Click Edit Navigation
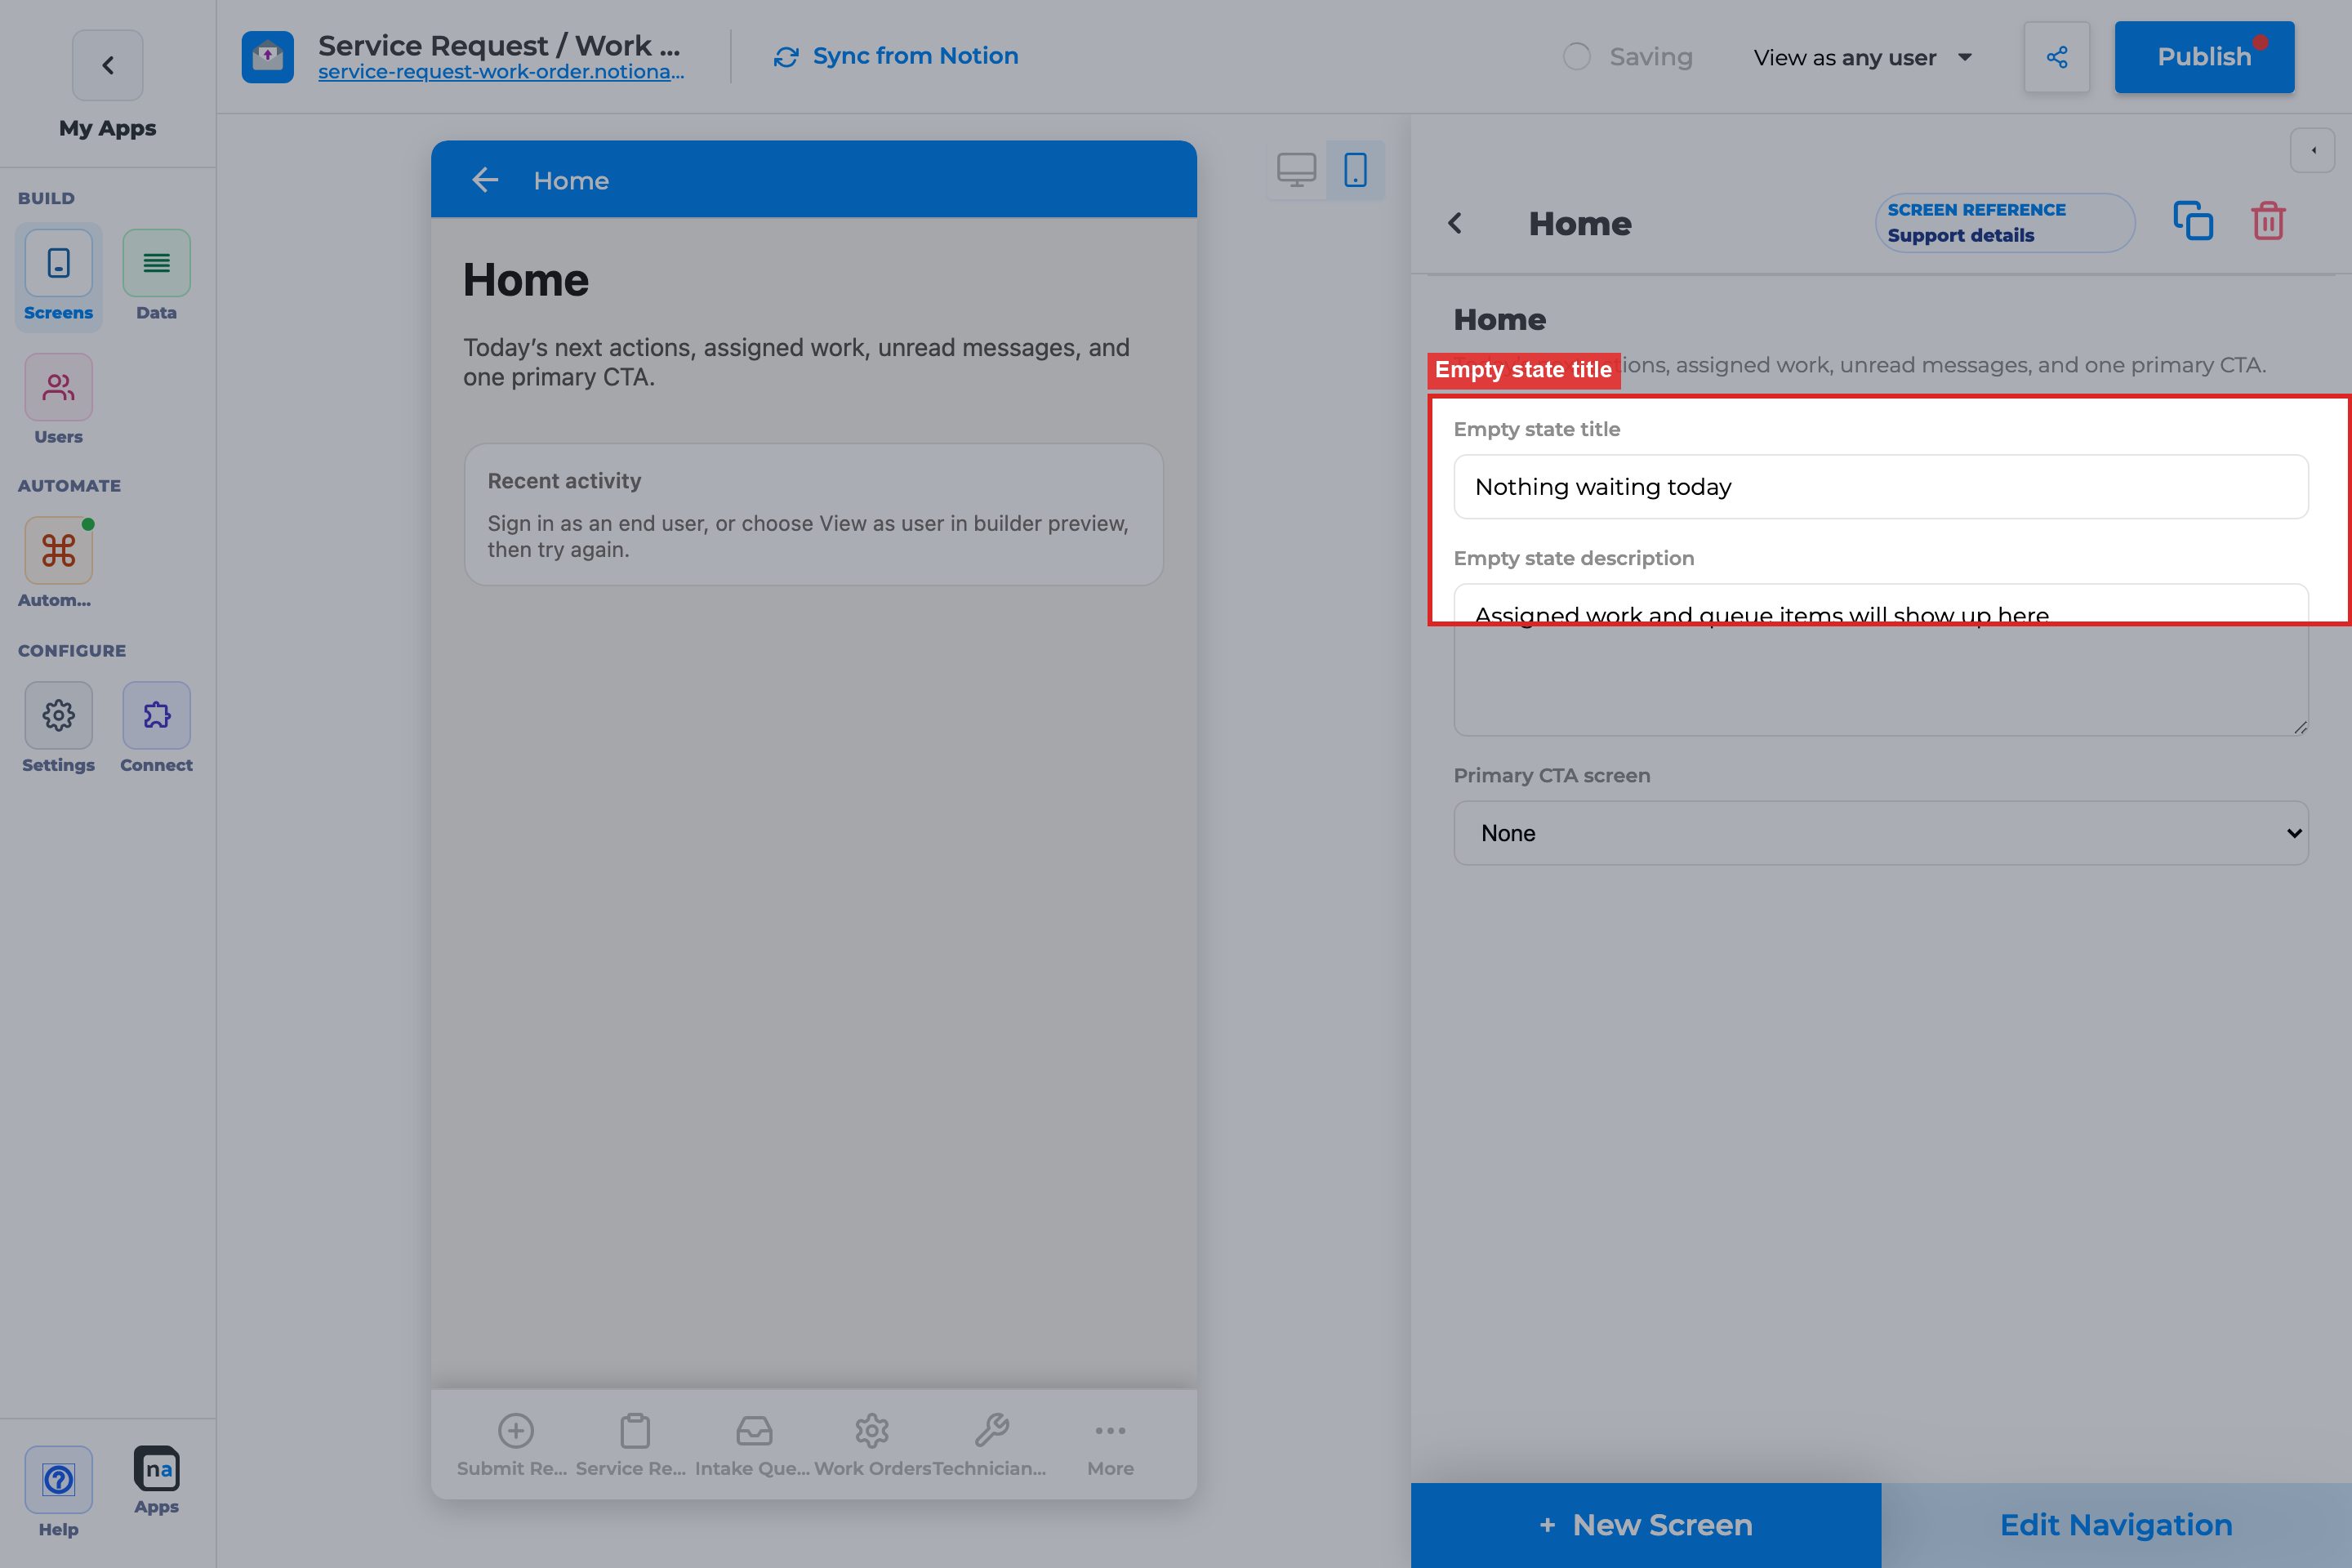 coord(2116,1525)
